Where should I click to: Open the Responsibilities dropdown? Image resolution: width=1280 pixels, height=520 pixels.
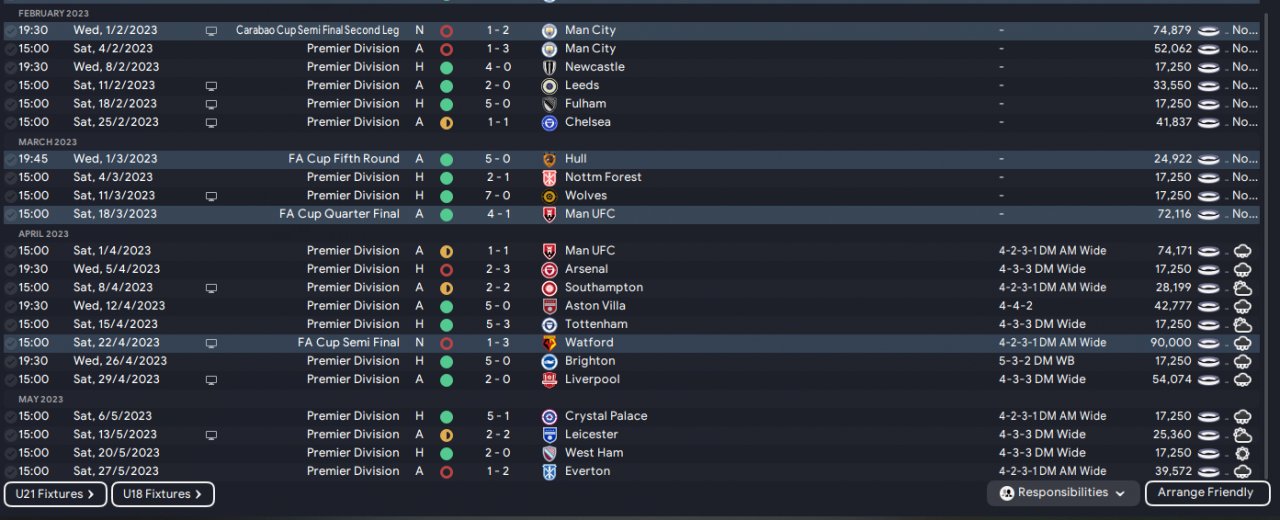(1064, 493)
